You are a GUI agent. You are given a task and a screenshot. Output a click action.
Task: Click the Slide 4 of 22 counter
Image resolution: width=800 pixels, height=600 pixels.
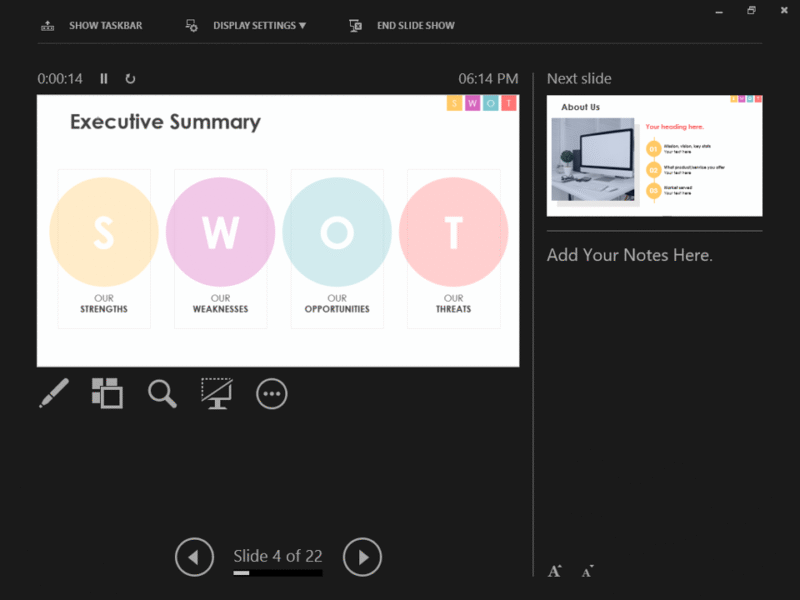tap(277, 556)
